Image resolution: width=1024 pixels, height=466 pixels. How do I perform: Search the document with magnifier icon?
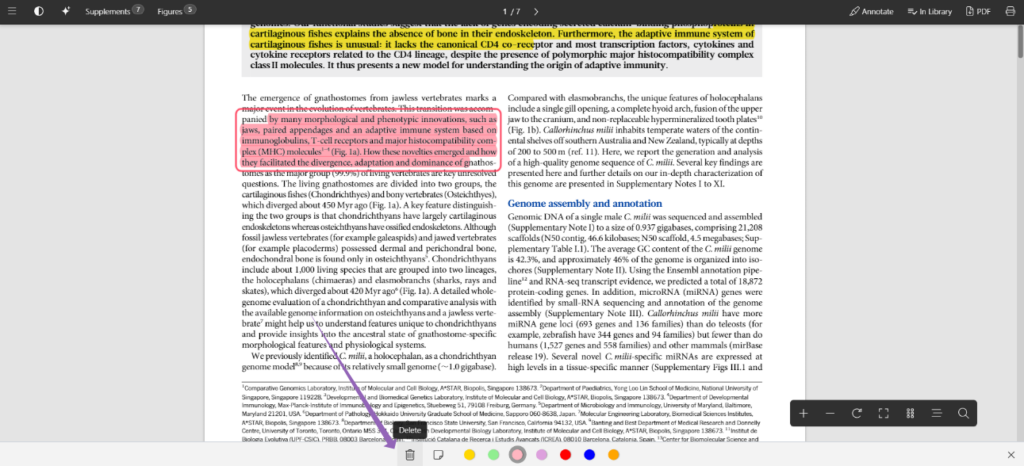click(963, 413)
